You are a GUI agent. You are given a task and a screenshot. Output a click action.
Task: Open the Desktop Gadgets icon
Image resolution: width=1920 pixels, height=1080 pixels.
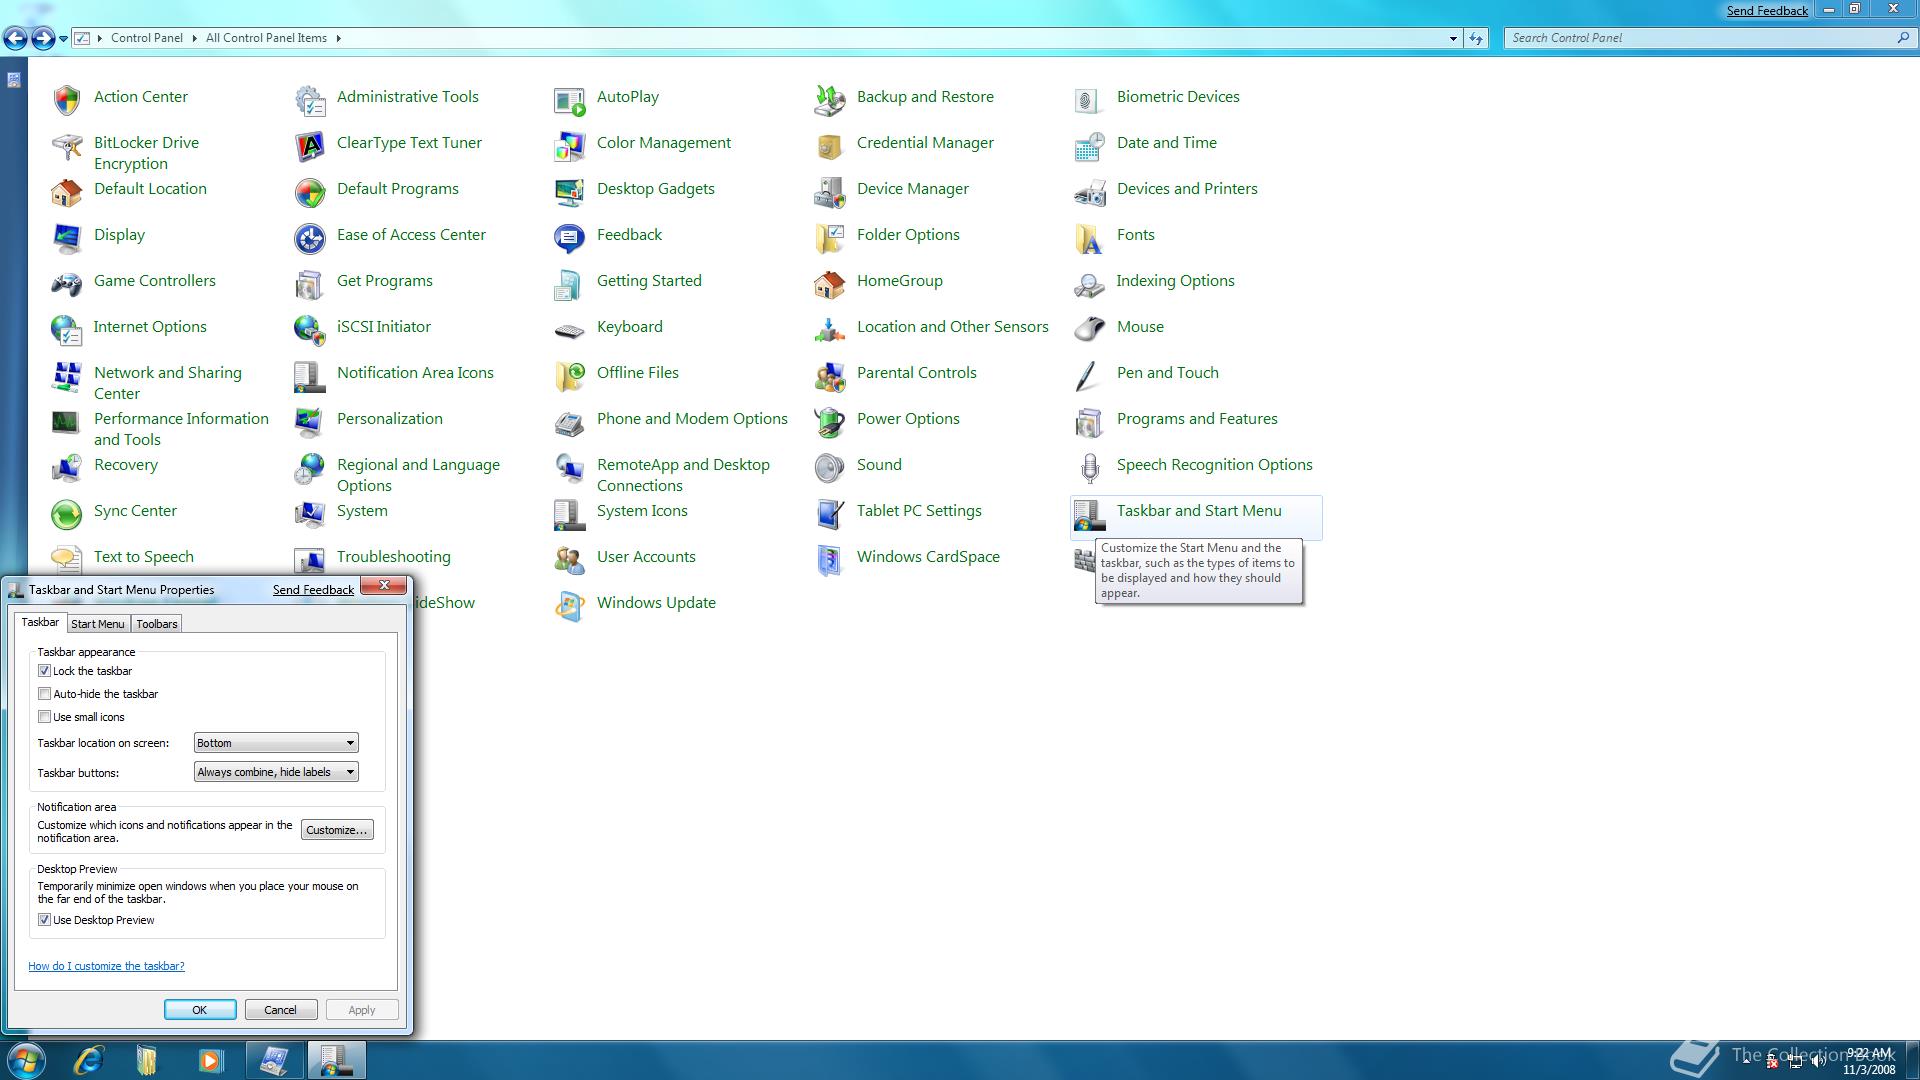[x=570, y=192]
